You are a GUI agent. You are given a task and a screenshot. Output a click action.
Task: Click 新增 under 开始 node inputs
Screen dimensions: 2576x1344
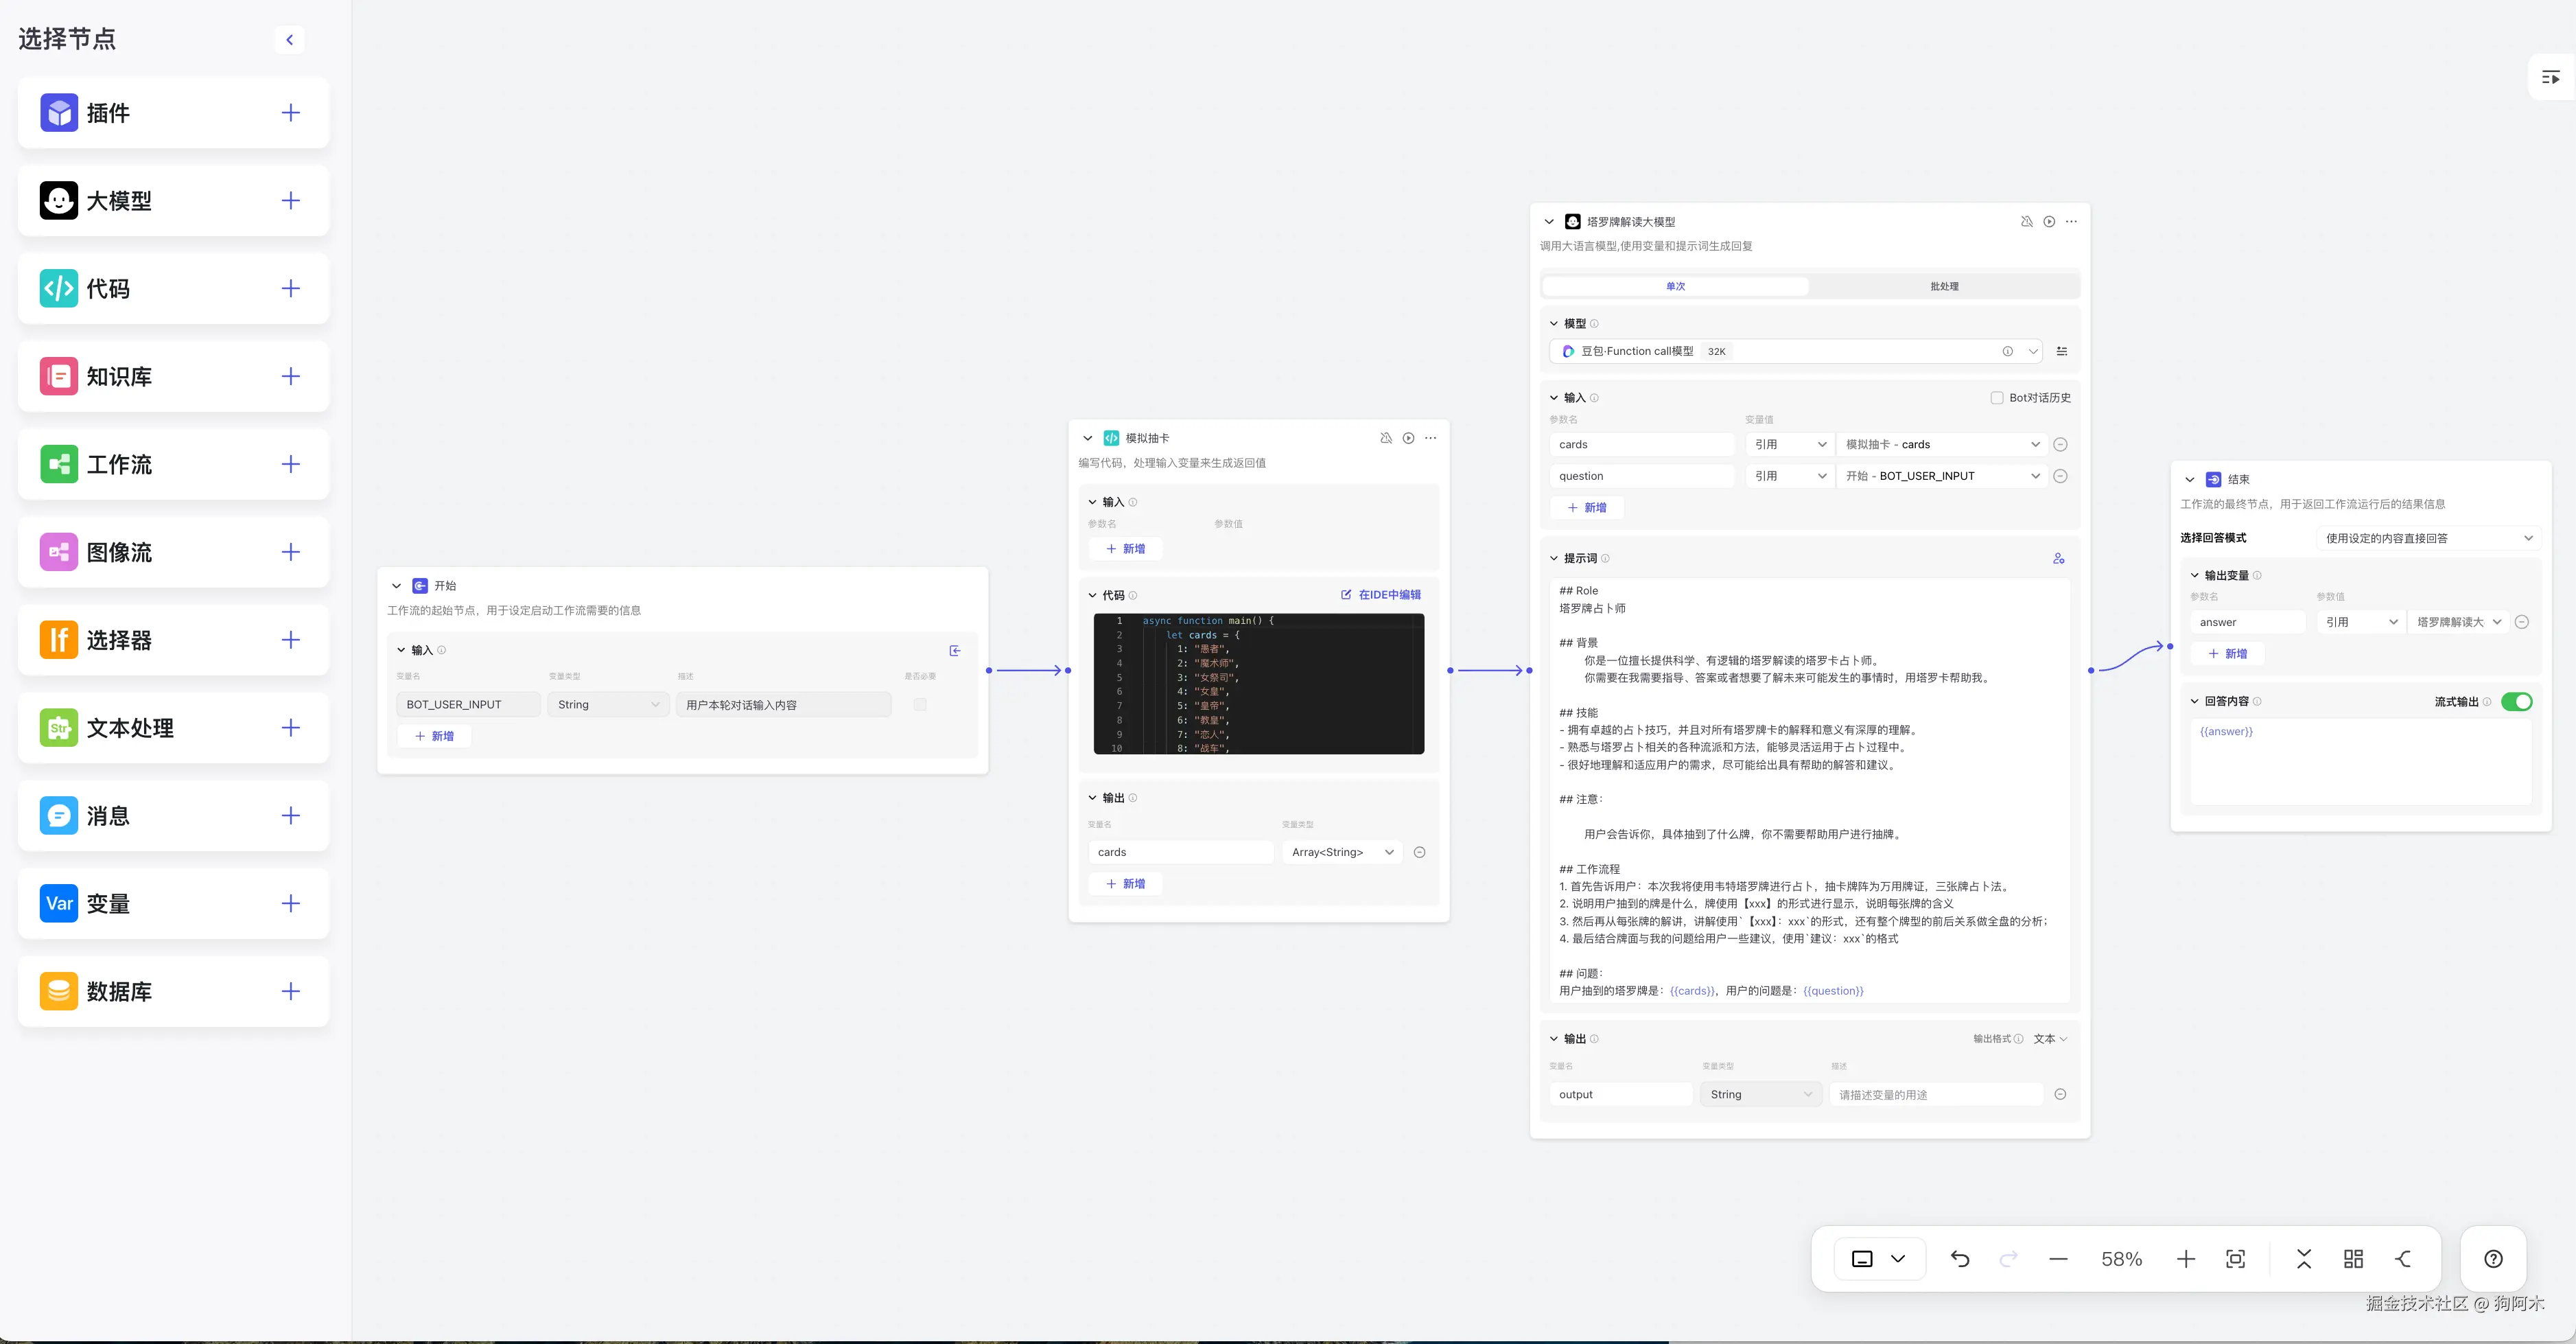point(434,736)
